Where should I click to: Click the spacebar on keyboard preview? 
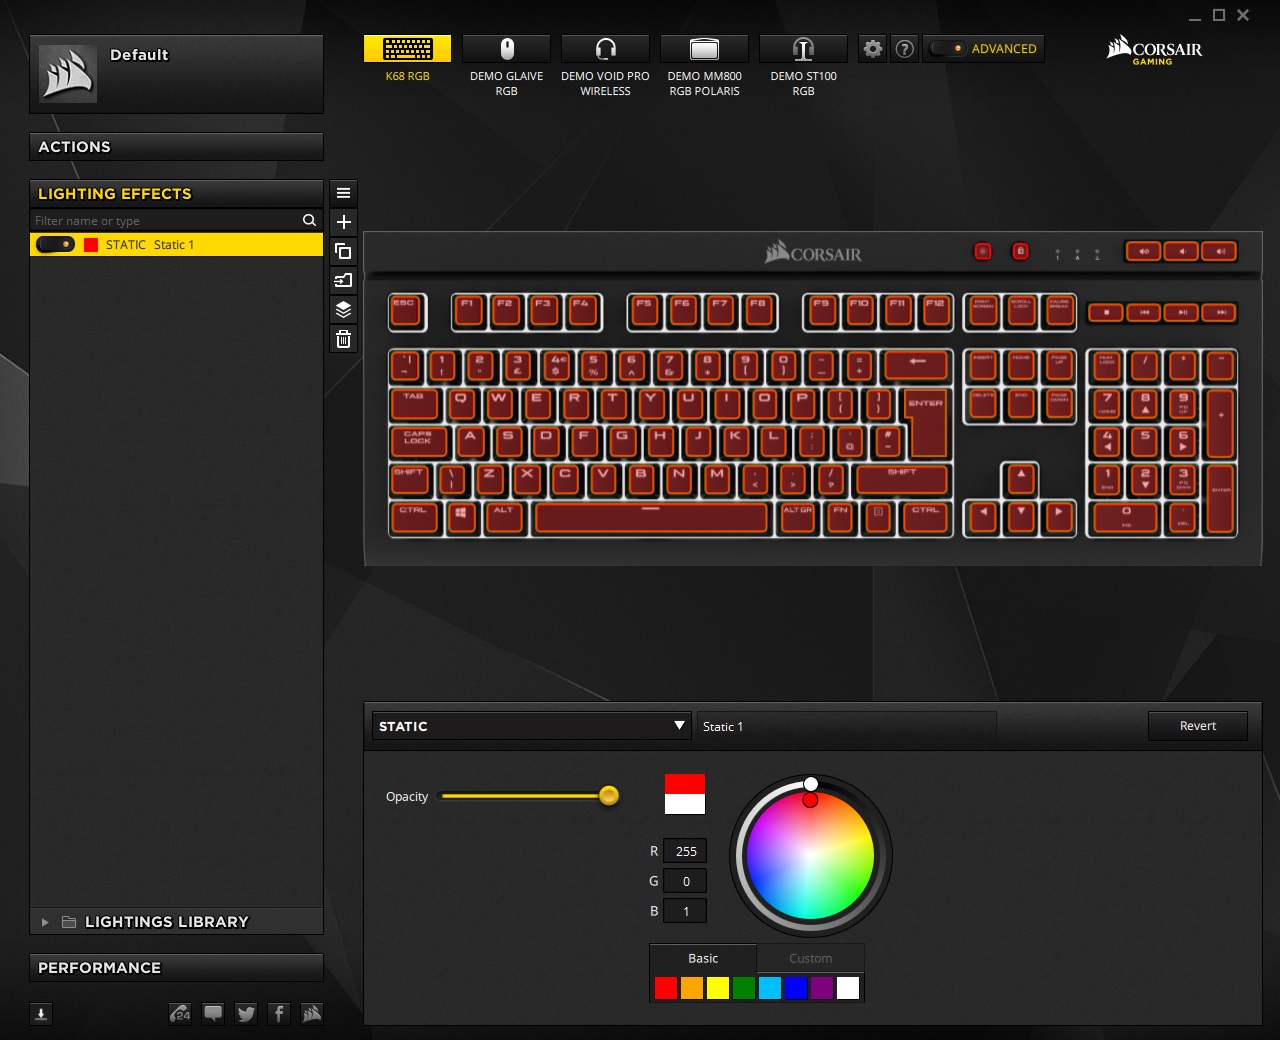tap(651, 517)
